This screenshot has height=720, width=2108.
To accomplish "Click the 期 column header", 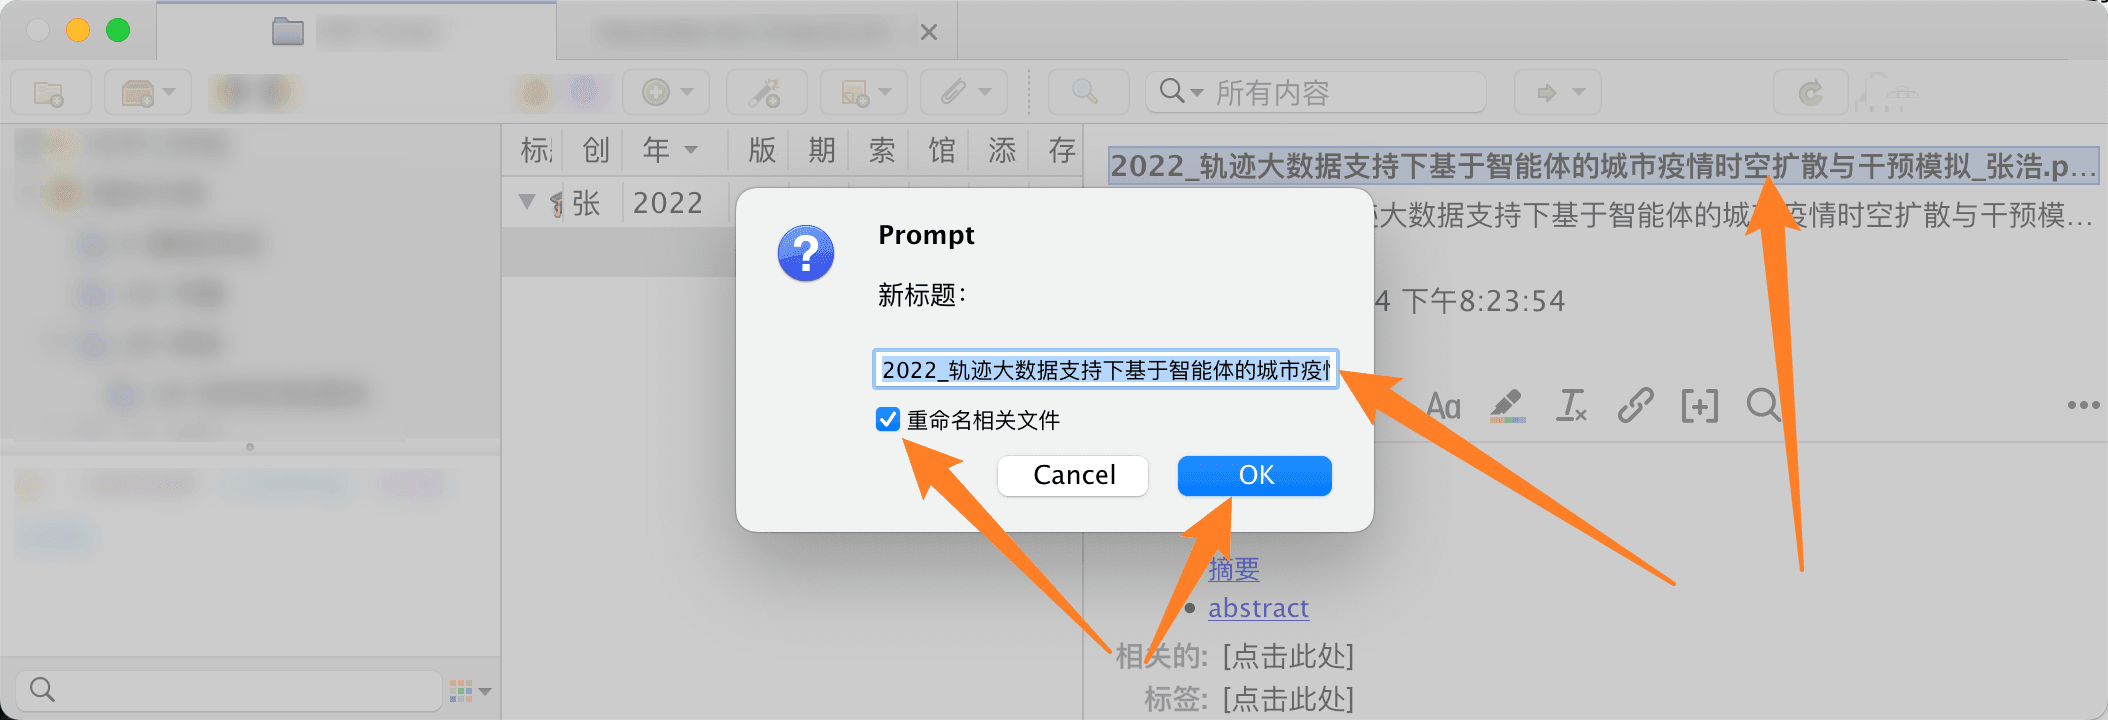I will [821, 150].
